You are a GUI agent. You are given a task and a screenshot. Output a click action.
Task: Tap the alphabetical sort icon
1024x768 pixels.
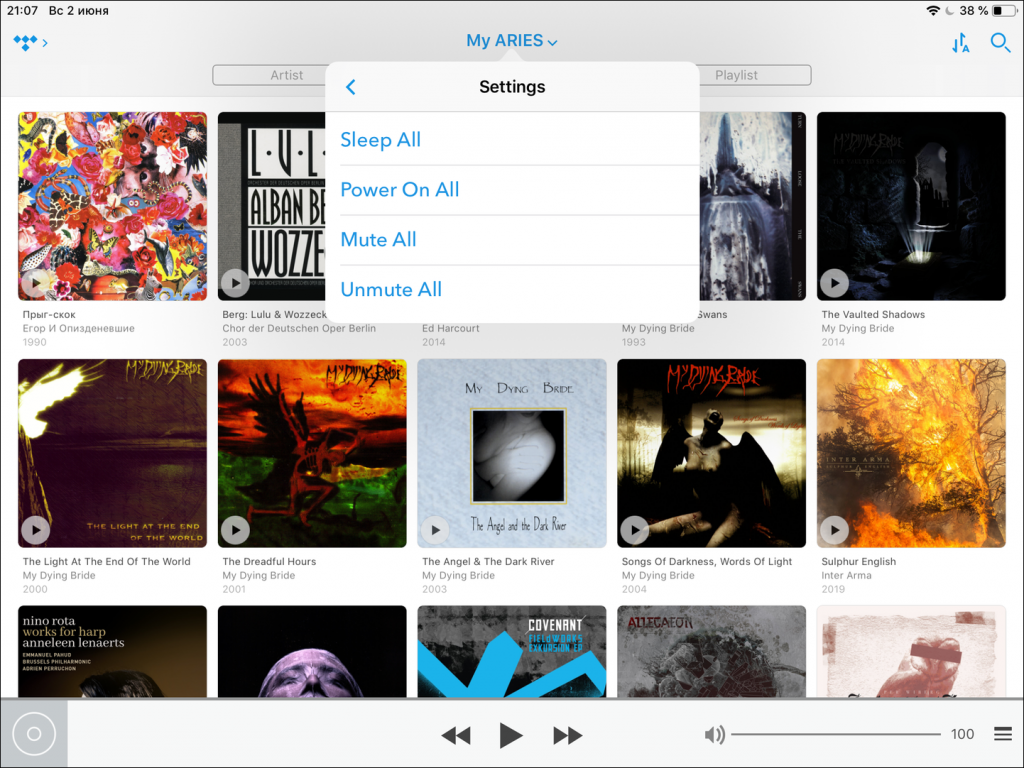960,43
